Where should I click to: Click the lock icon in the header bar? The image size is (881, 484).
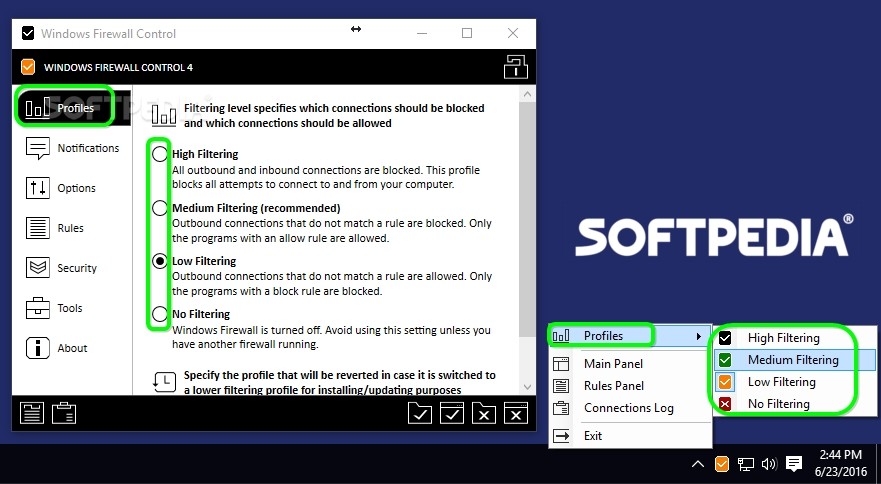515,67
